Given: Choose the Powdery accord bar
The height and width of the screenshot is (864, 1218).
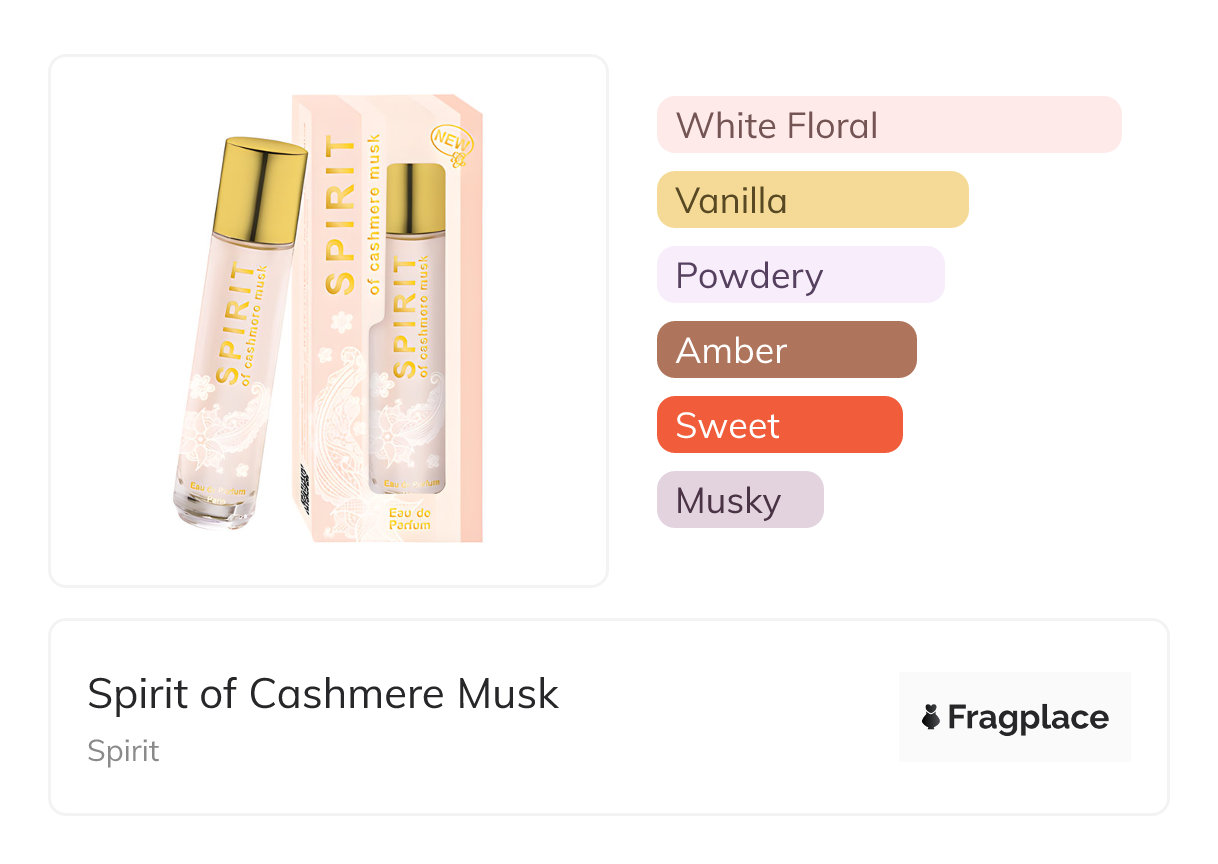Looking at the screenshot, I should click(800, 275).
